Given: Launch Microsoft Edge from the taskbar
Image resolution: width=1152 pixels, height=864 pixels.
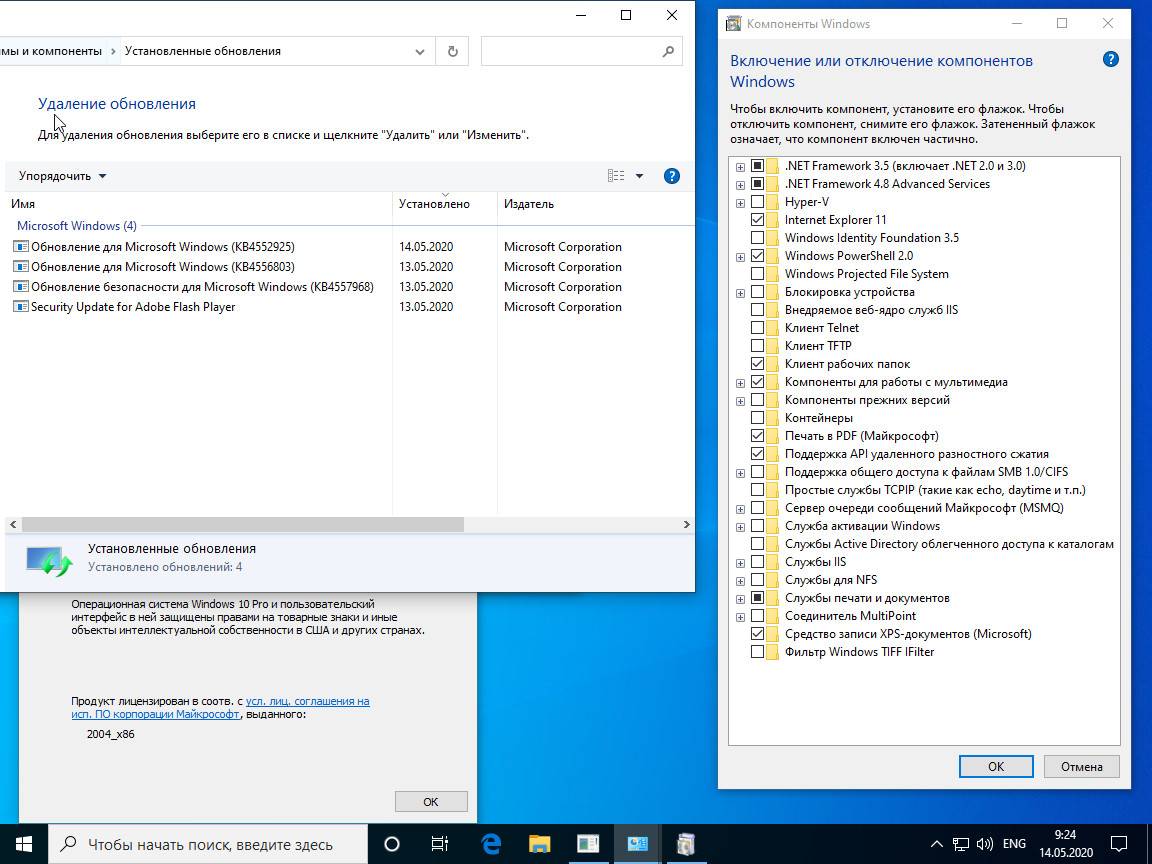Looking at the screenshot, I should point(490,844).
